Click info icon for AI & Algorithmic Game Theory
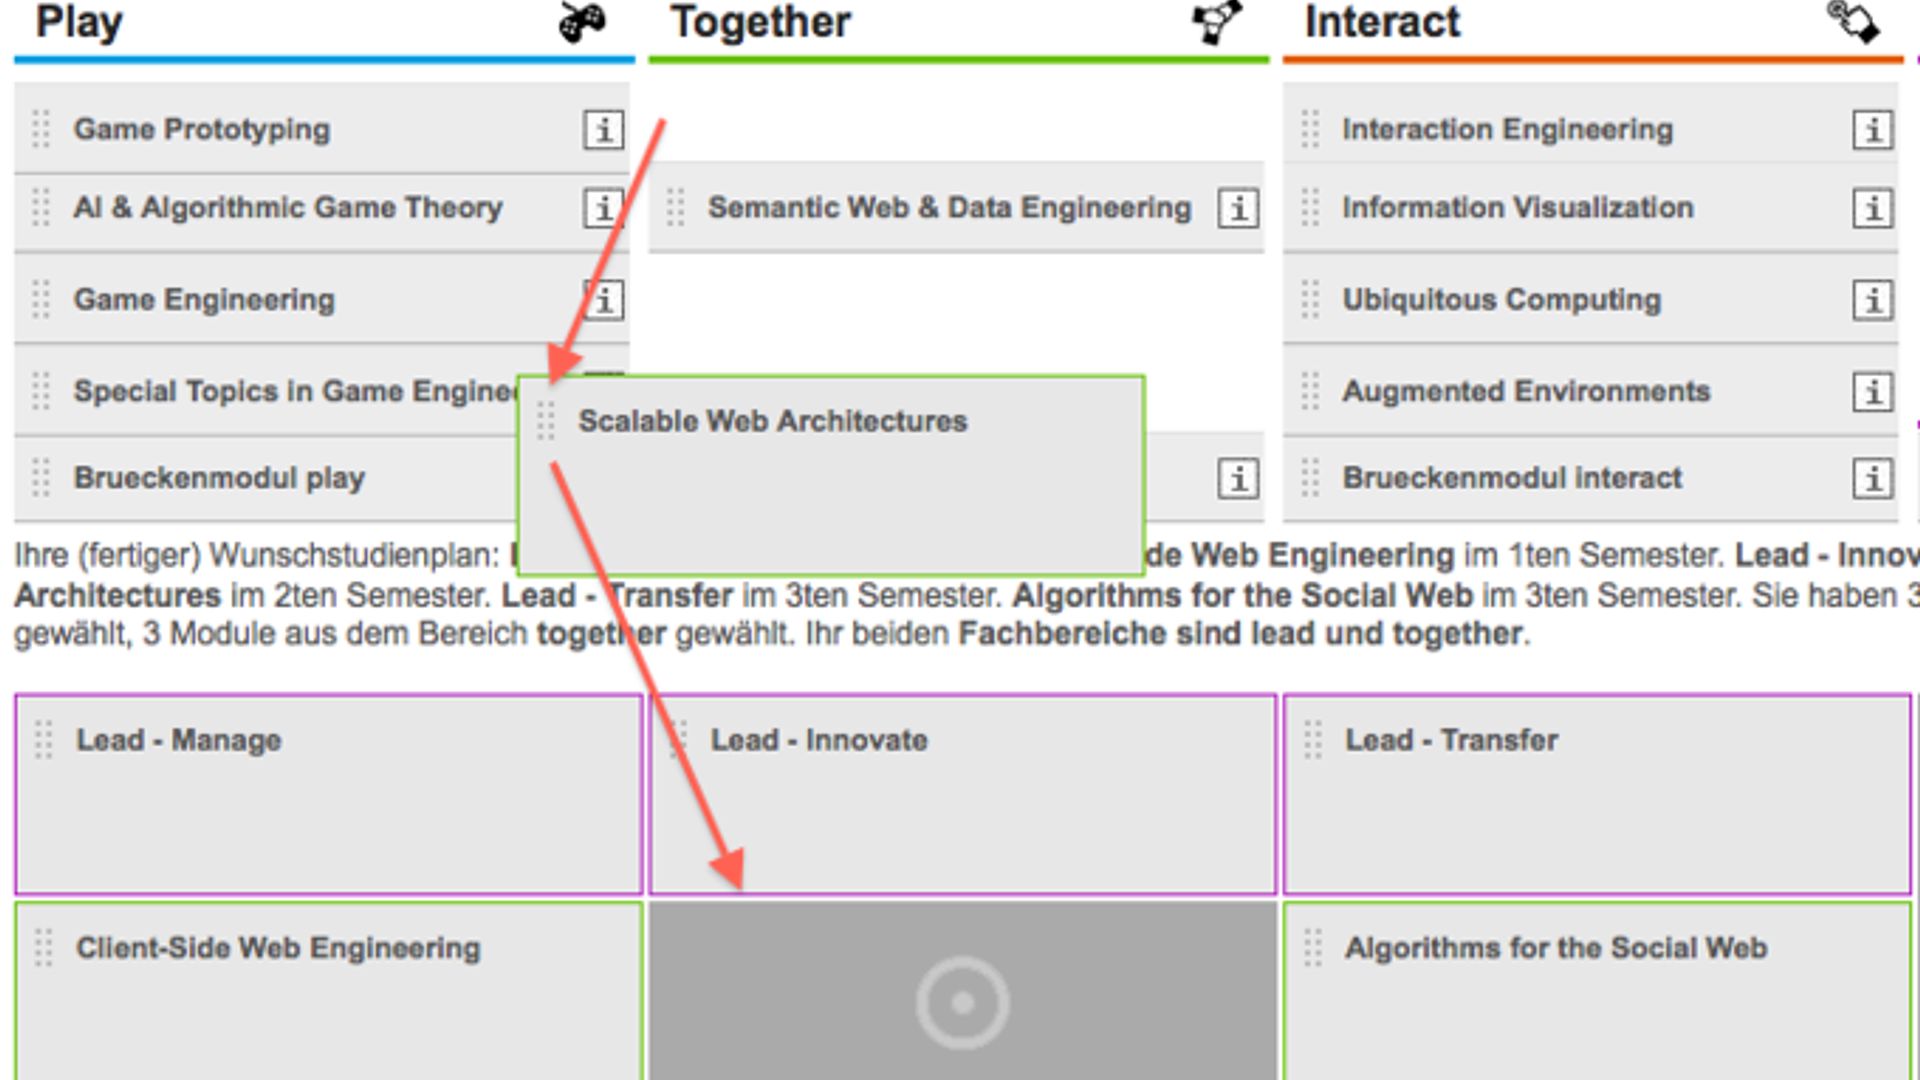Image resolution: width=1920 pixels, height=1080 pixels. [603, 208]
